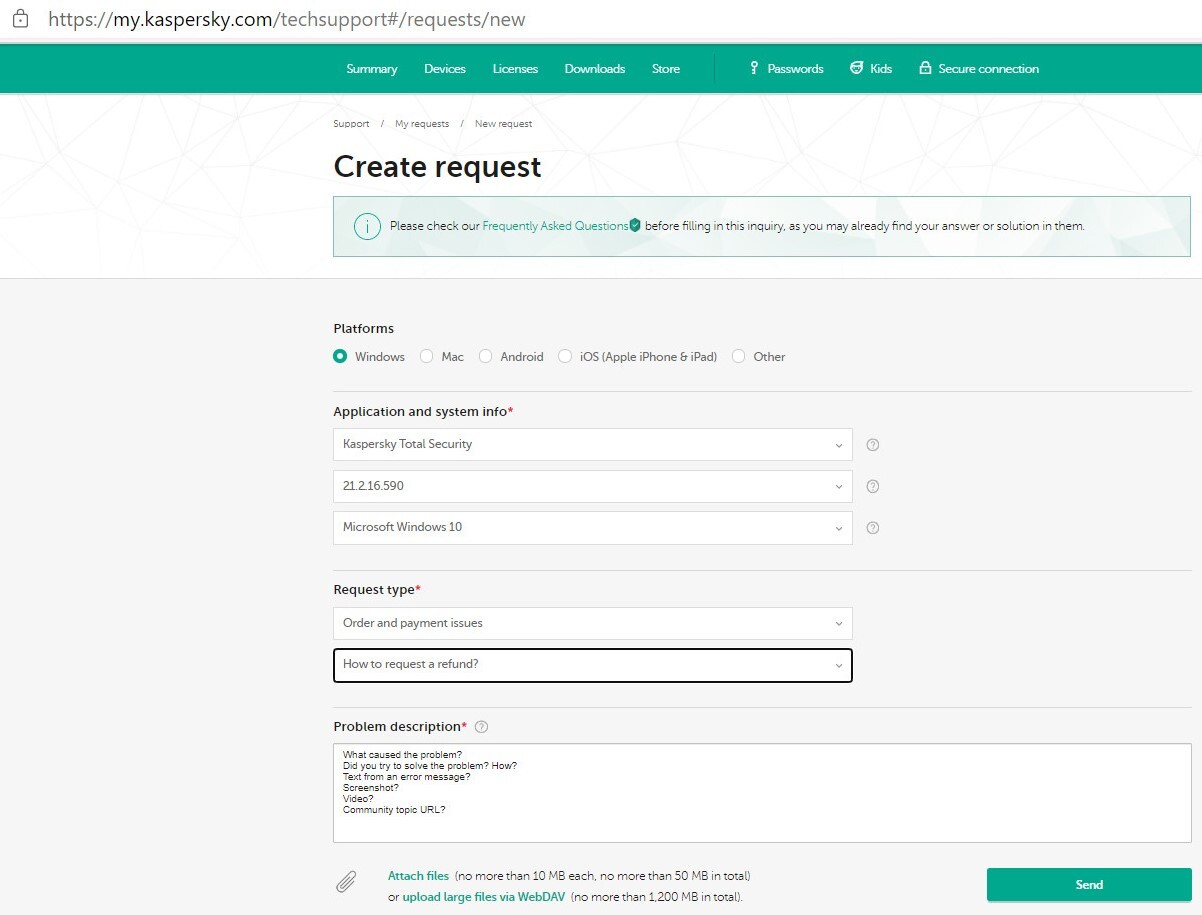Click upload large files via WebDAV link

485,897
